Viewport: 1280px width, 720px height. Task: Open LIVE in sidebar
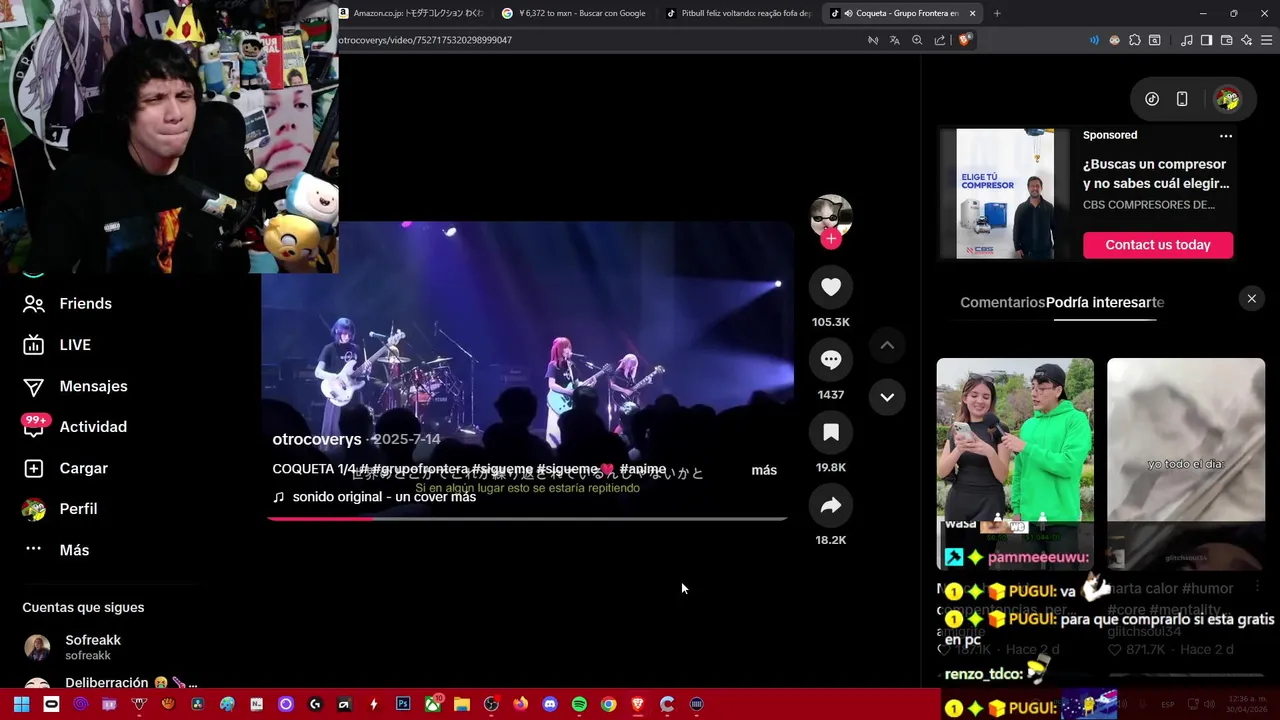coord(57,345)
